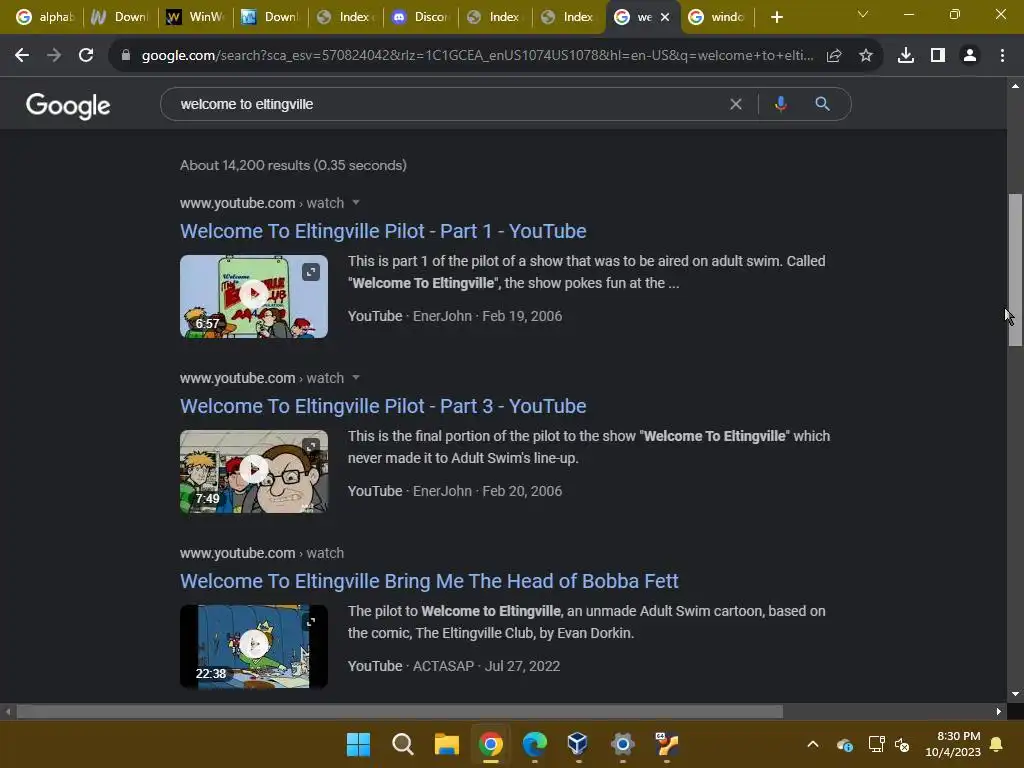Click the 'About 14,200 results' text

[x=293, y=165]
